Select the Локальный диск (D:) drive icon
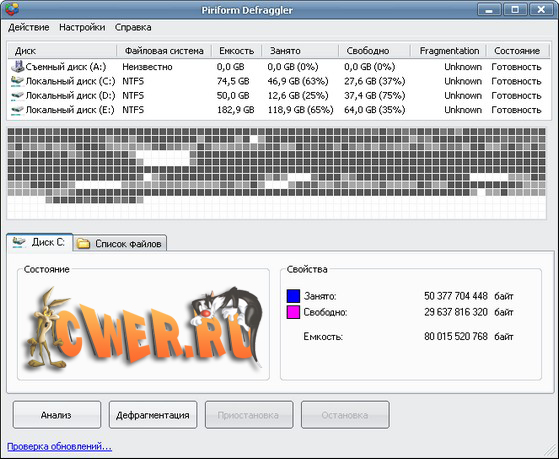559x459 pixels. tap(17, 96)
